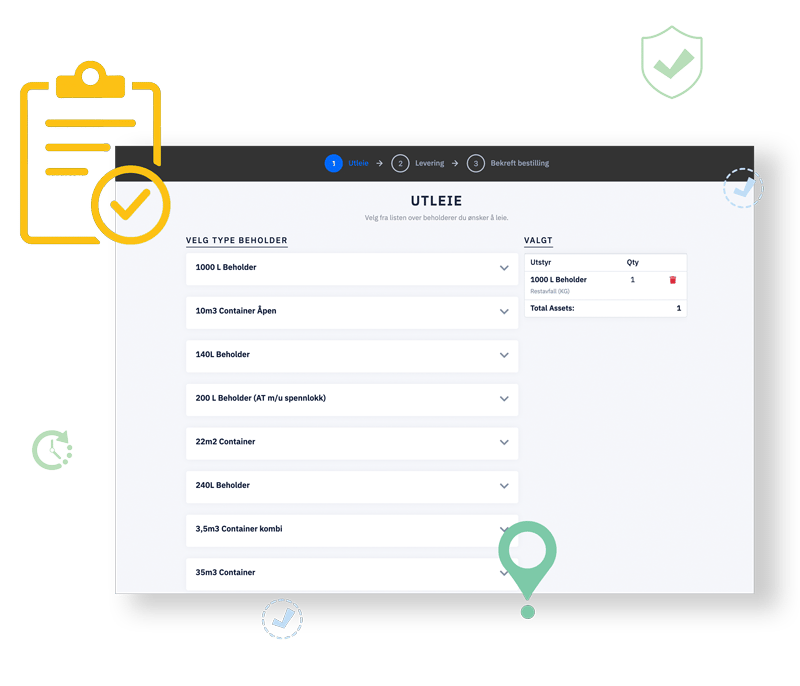Delete 1000 L Beholder with red trash icon
This screenshot has width=800, height=686.
point(672,280)
